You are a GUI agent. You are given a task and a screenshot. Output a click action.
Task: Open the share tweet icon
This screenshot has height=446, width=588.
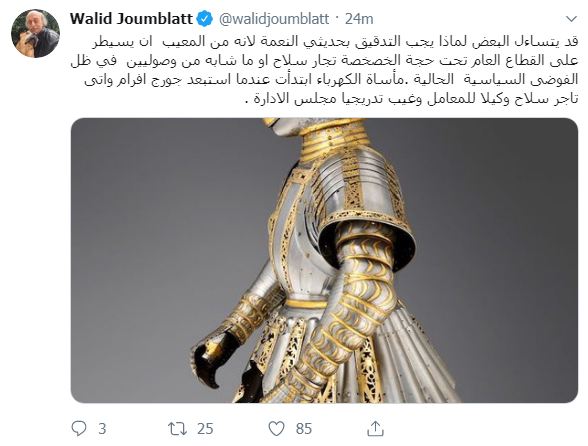(375, 428)
